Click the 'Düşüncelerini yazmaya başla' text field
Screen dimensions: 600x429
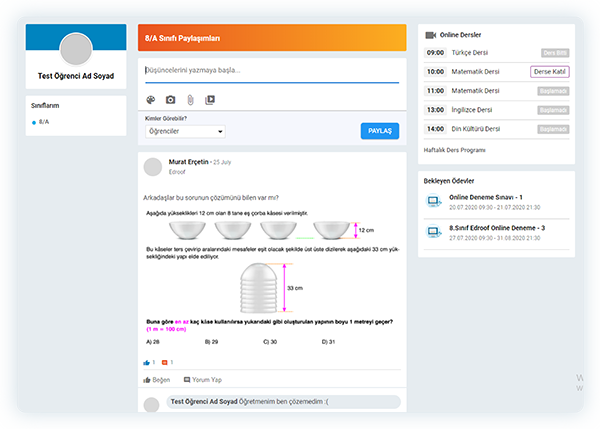click(x=270, y=71)
